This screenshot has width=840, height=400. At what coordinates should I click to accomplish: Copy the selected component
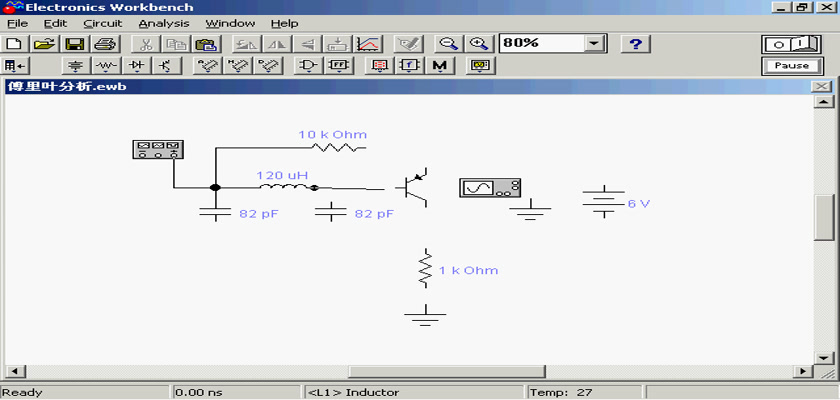175,44
